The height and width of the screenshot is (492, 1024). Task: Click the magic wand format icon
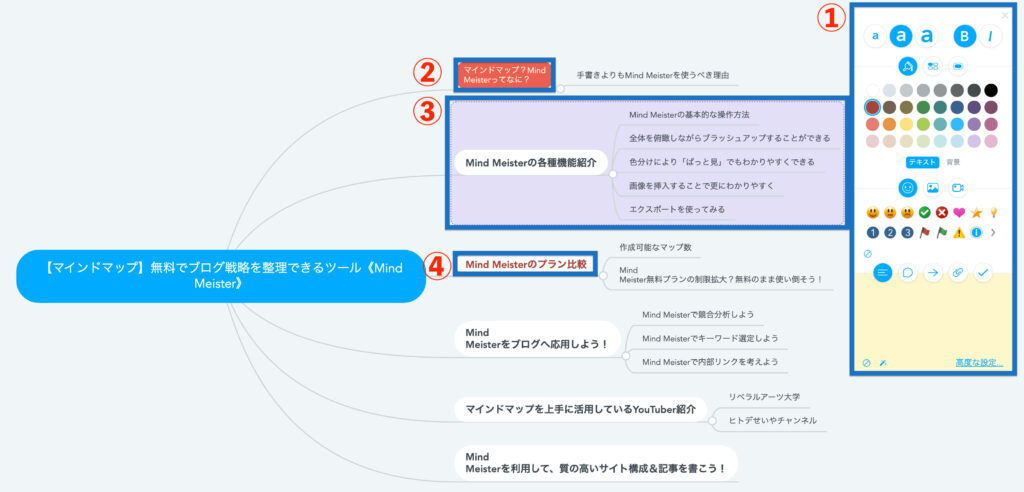tap(883, 363)
